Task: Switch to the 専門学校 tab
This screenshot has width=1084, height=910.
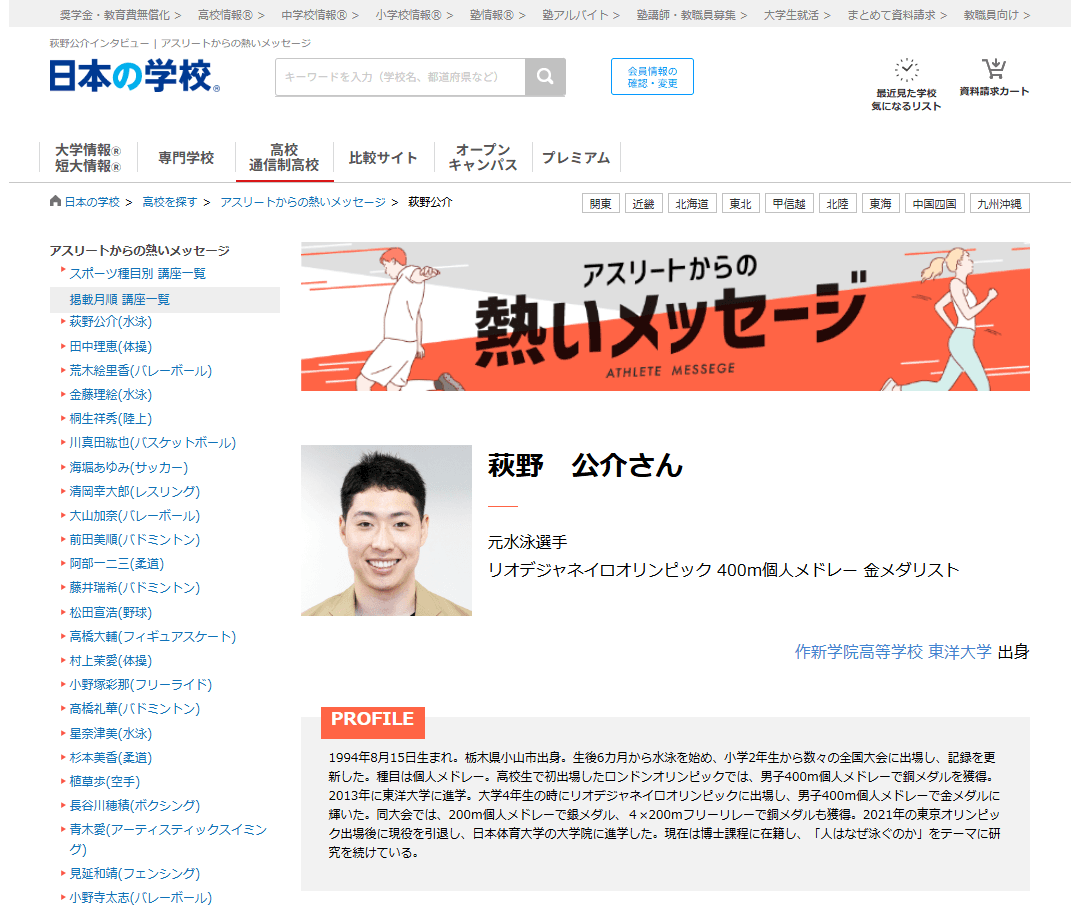Action: (x=186, y=157)
